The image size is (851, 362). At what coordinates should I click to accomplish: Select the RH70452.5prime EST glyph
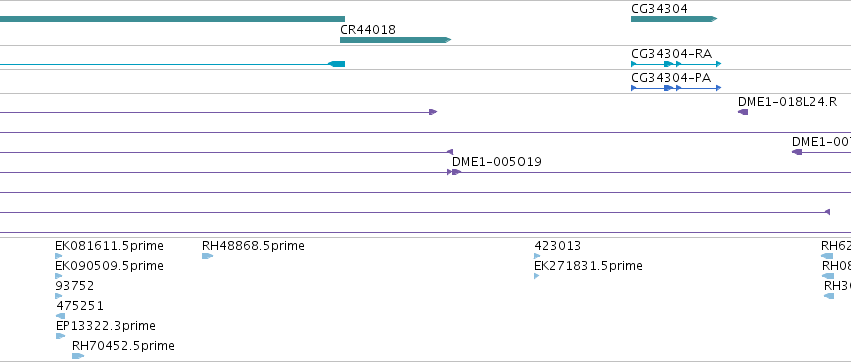coord(78,356)
